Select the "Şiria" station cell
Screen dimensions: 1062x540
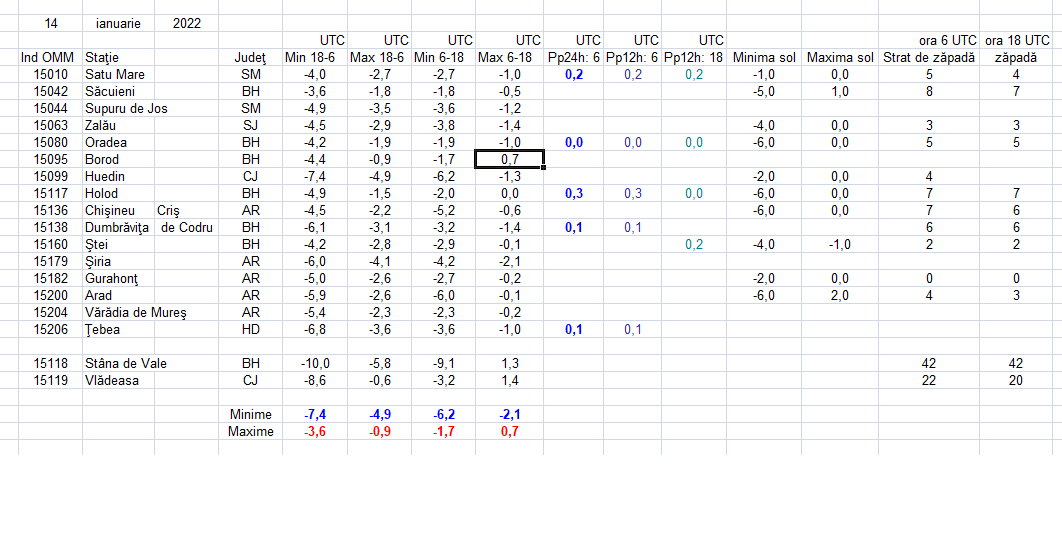tap(98, 262)
